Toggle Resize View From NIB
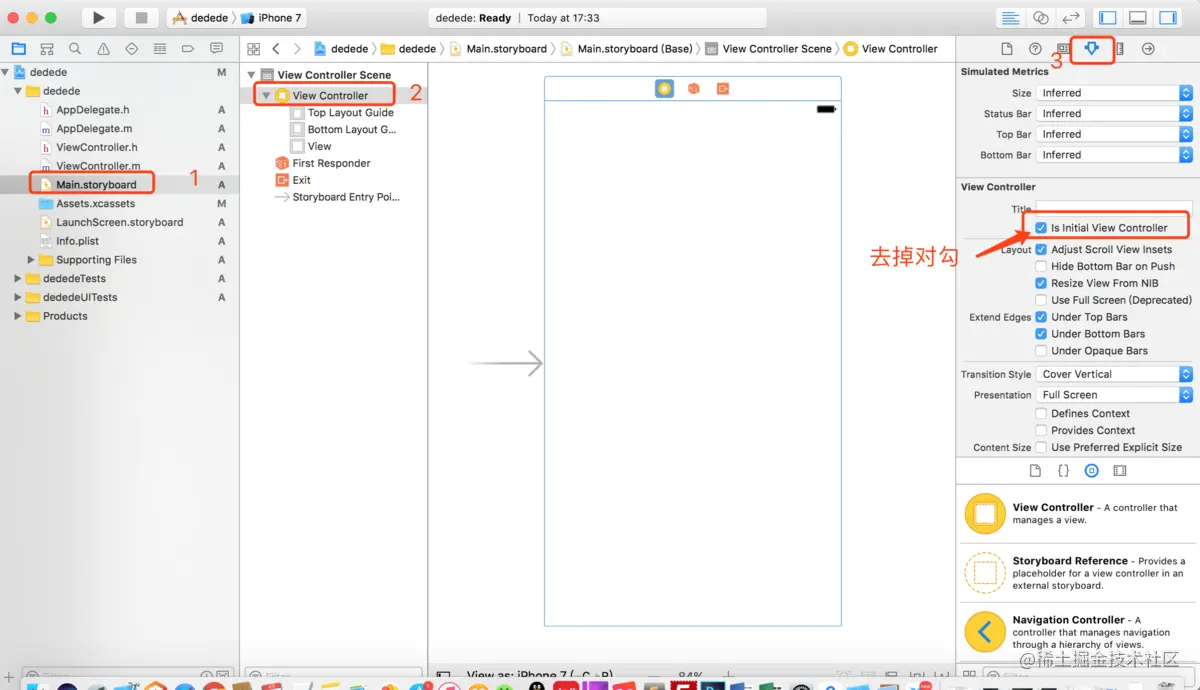Screen dimensions: 1200x690 [1042, 284]
